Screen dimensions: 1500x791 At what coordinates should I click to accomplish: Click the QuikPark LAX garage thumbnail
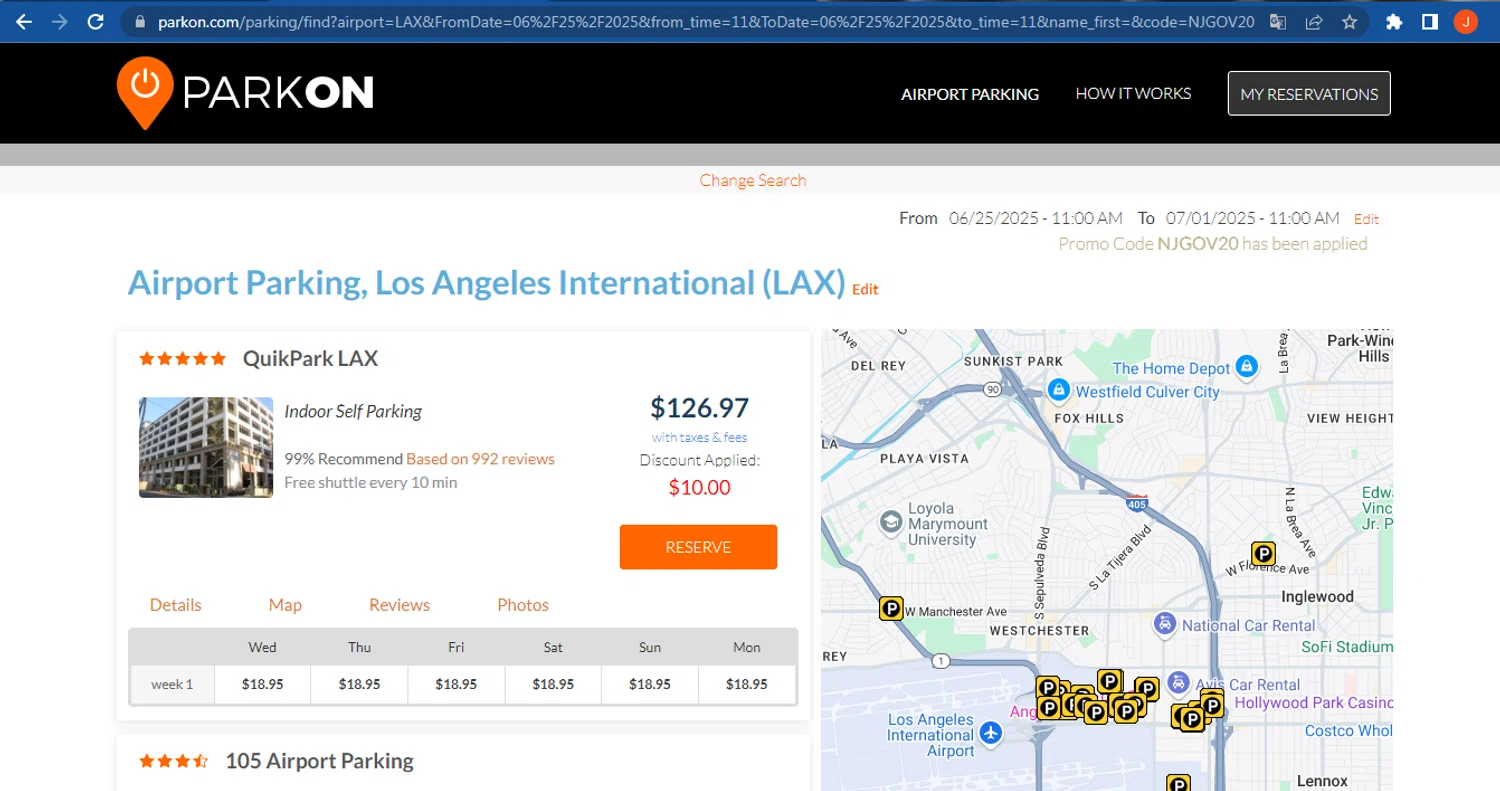tap(206, 447)
